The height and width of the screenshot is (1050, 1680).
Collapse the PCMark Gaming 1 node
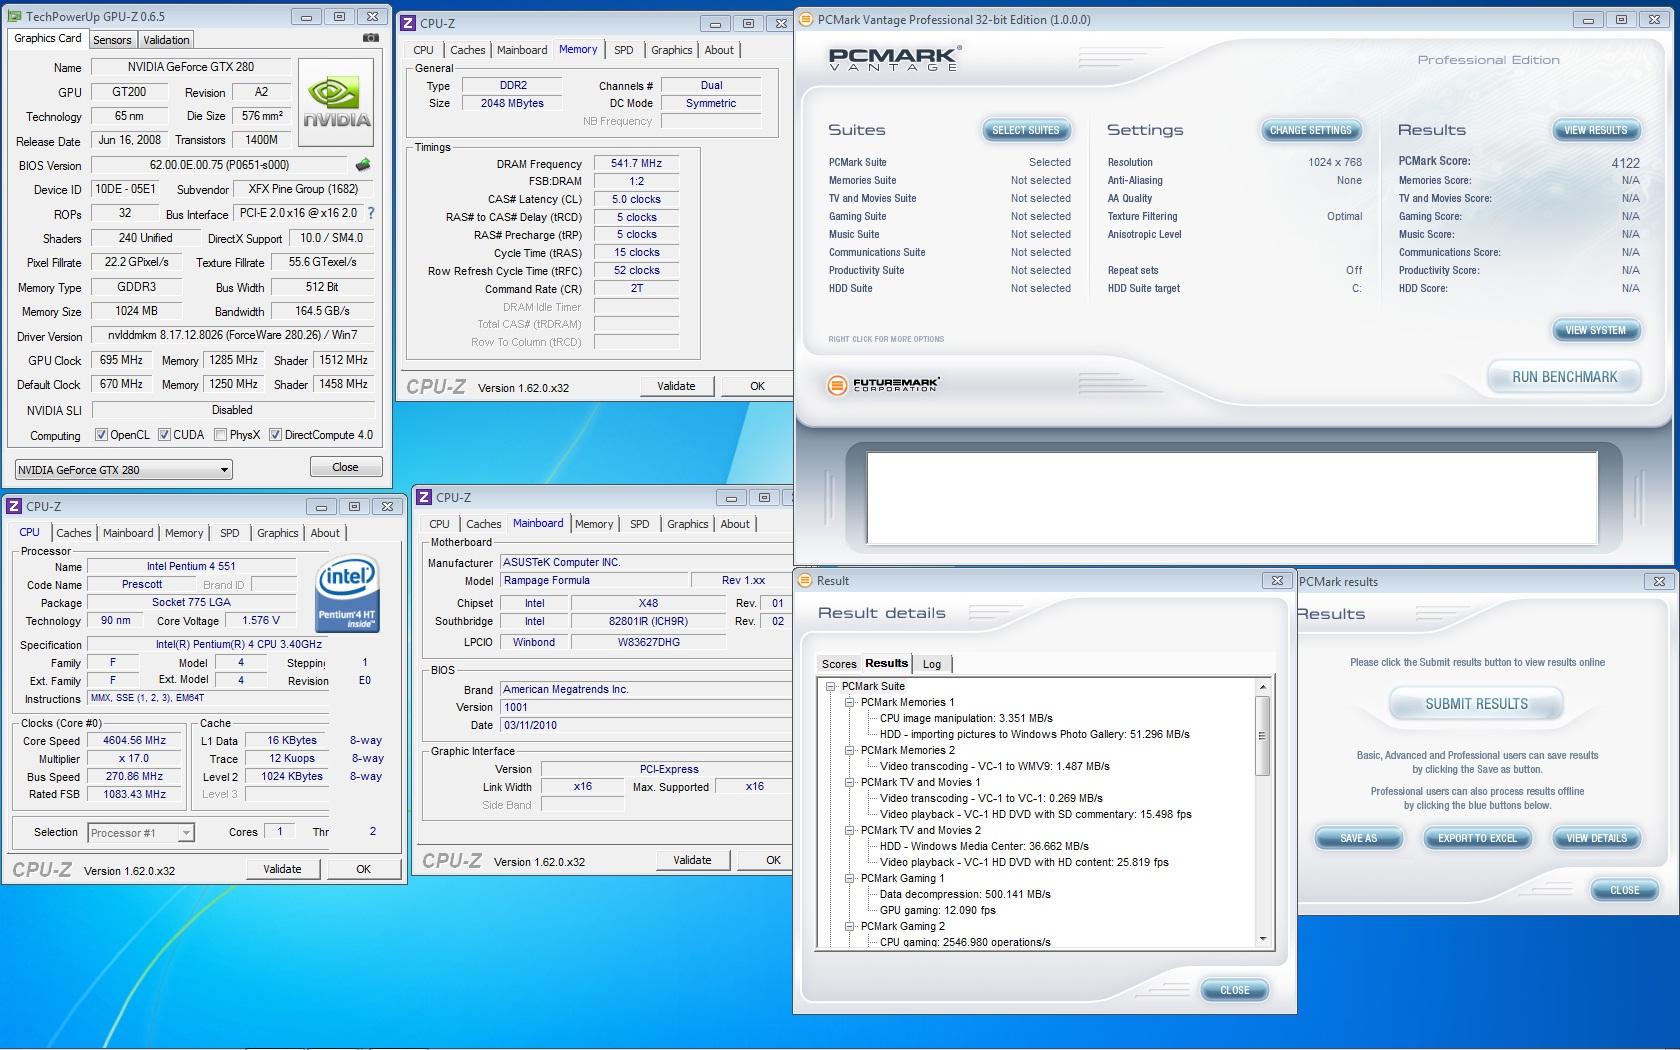click(x=849, y=878)
